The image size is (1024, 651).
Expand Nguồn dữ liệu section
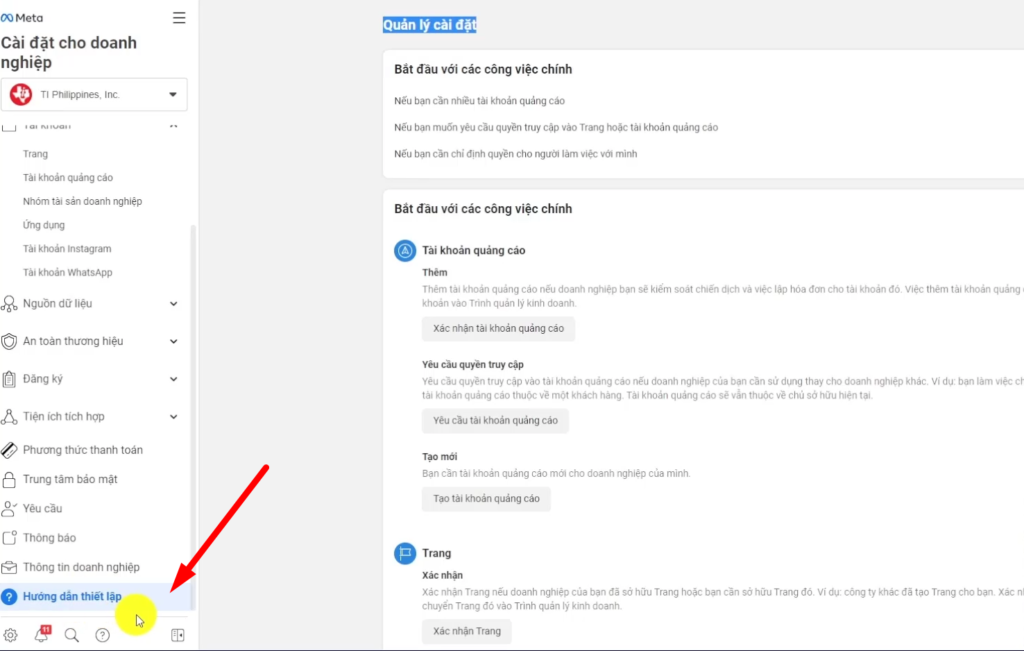tap(89, 304)
